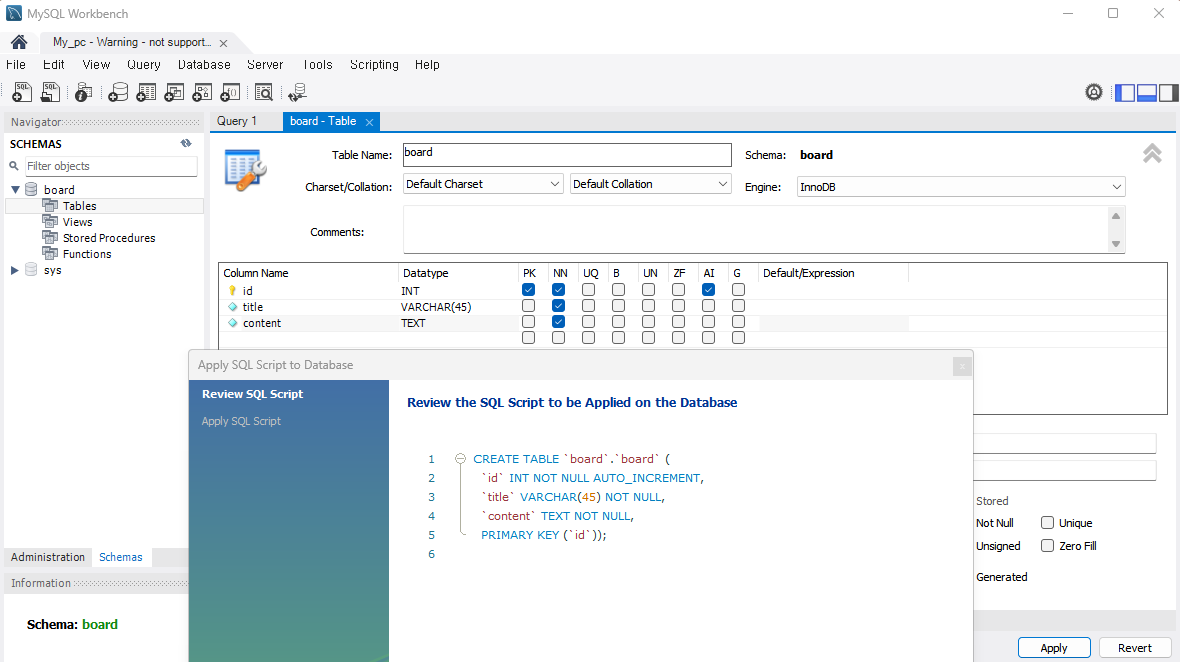
Task: Open the Edit menu
Action: [53, 65]
